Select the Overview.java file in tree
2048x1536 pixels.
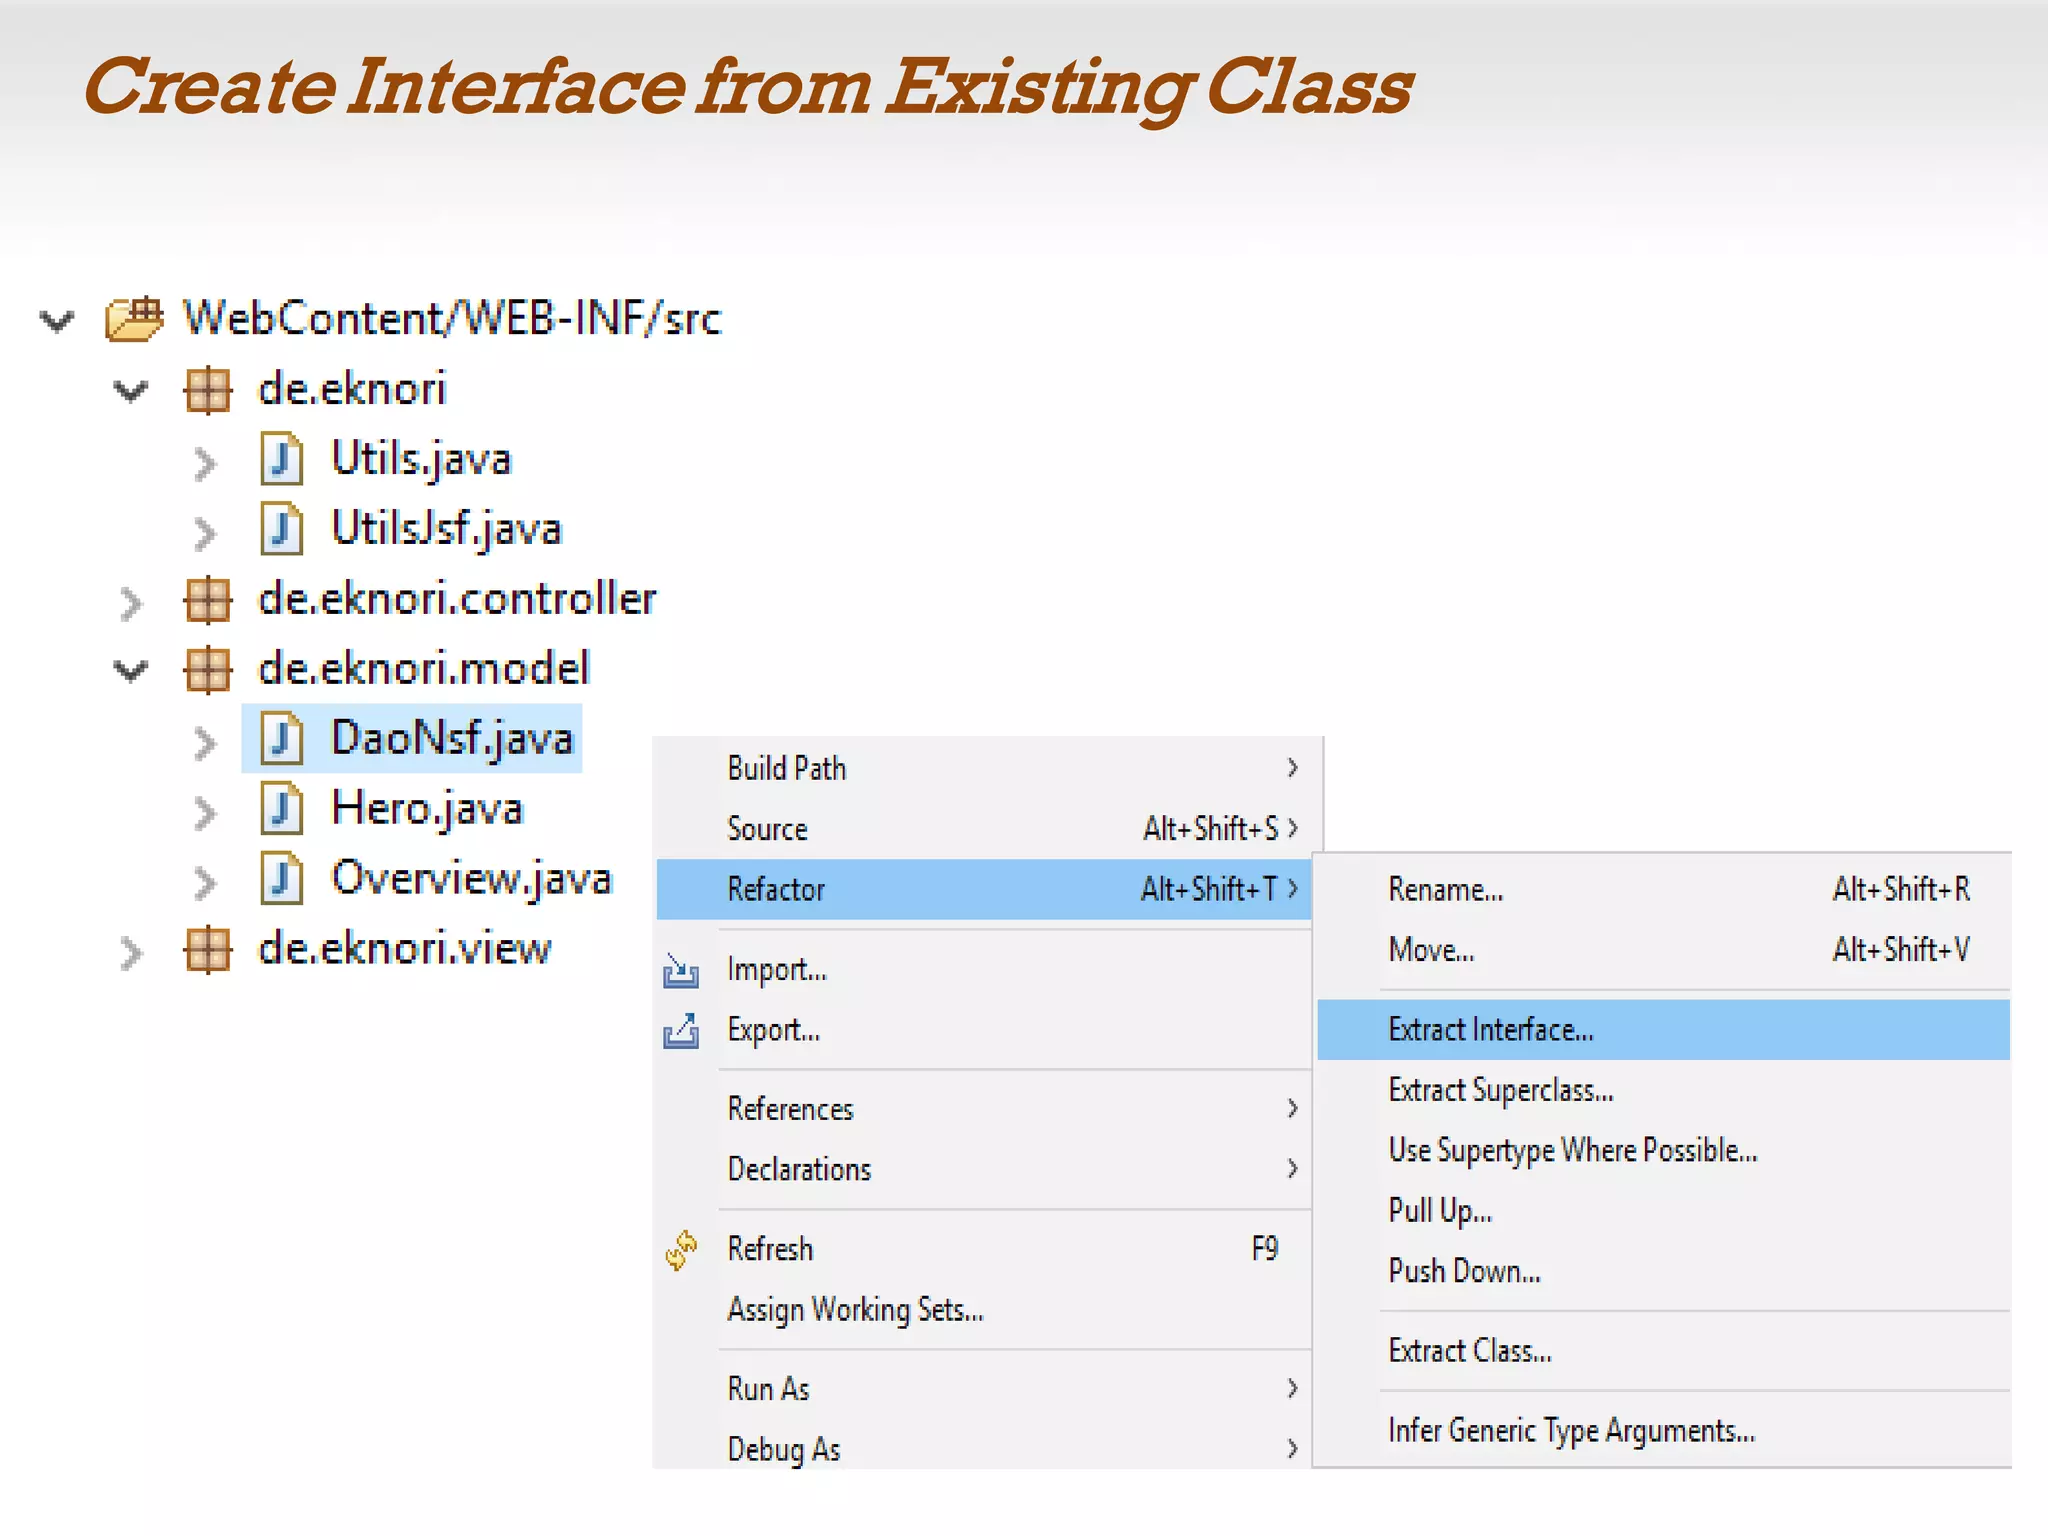pos(470,879)
